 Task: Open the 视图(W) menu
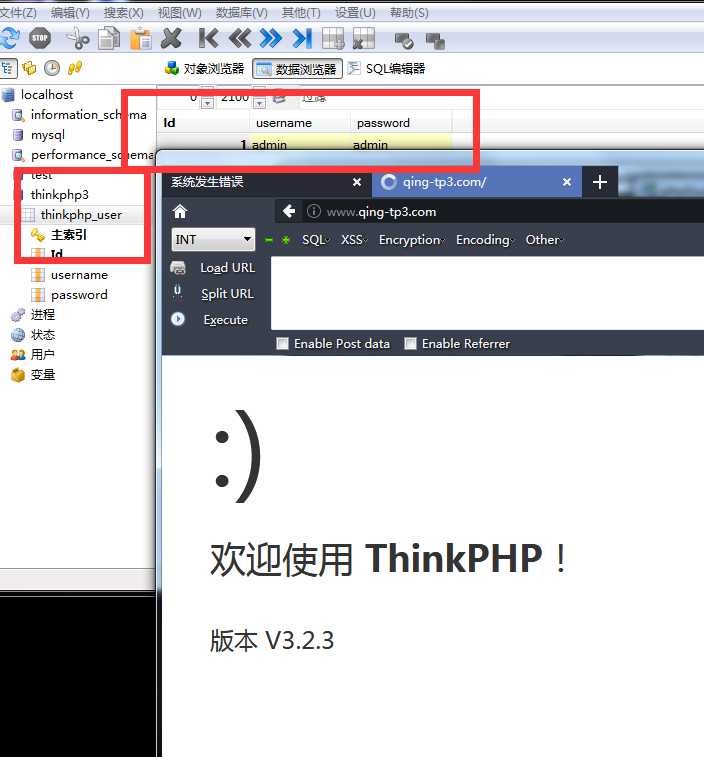coord(180,13)
